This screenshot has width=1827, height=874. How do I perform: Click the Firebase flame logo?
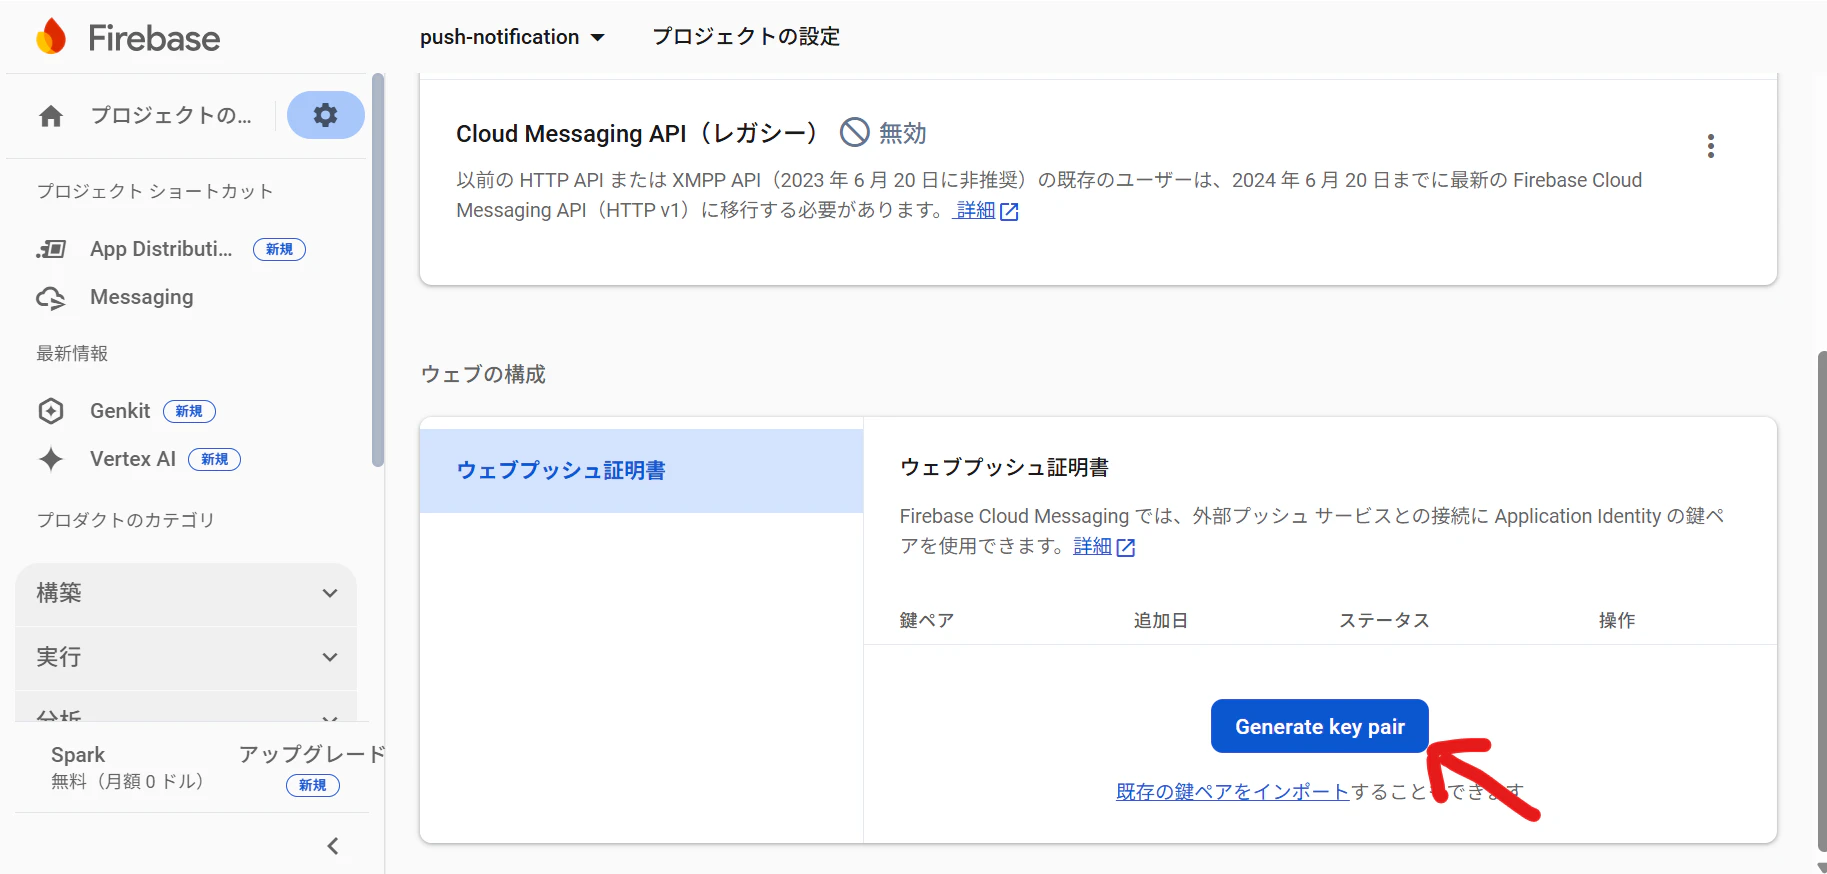[x=51, y=37]
